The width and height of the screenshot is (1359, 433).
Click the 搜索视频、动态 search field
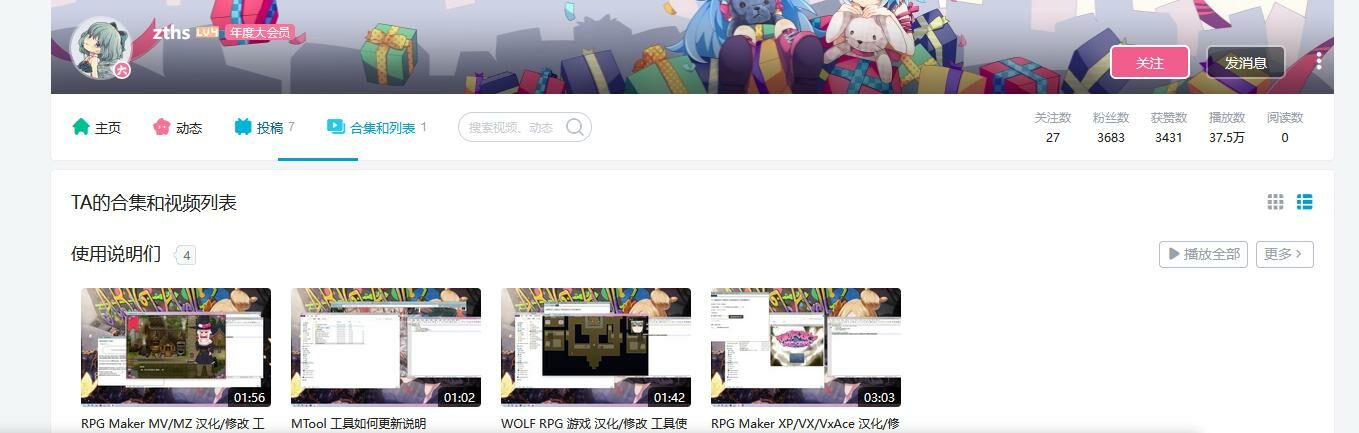point(511,127)
